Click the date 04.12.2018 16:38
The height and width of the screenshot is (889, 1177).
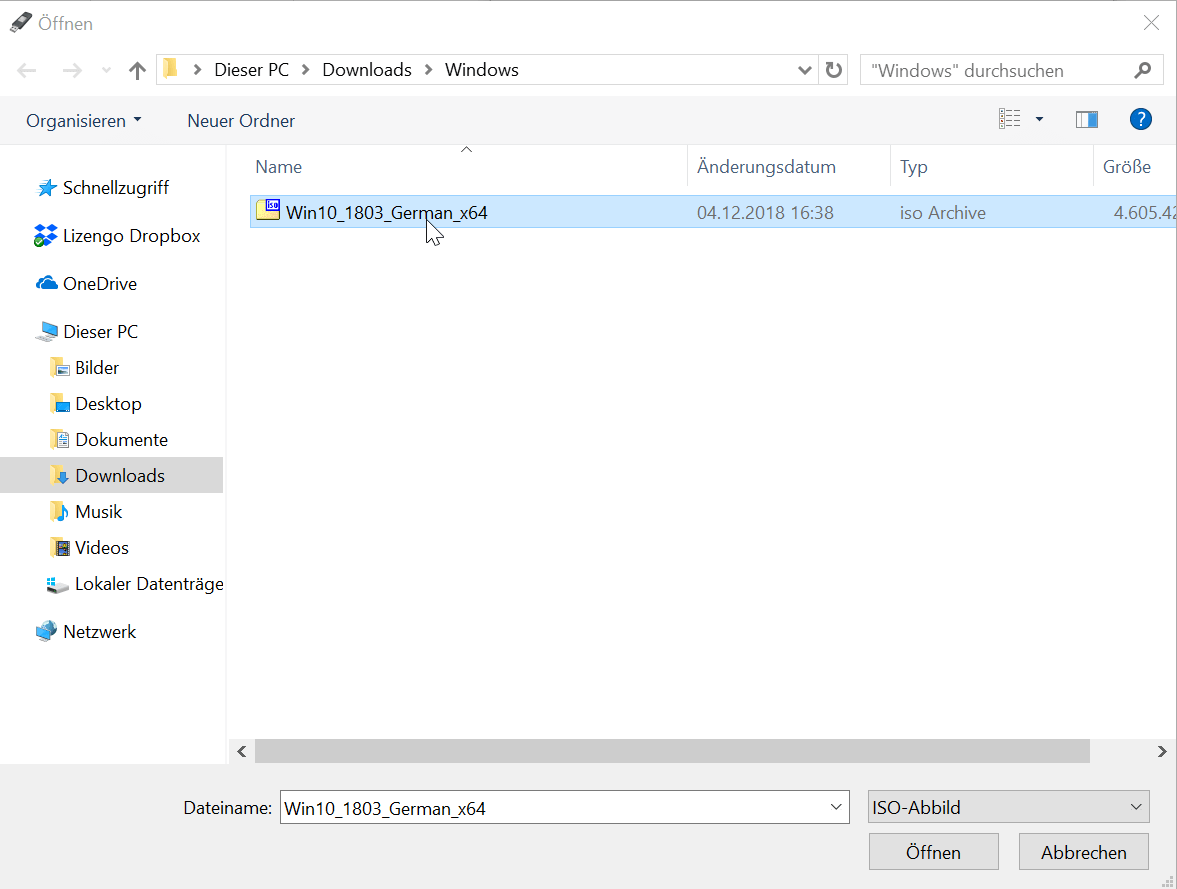765,213
